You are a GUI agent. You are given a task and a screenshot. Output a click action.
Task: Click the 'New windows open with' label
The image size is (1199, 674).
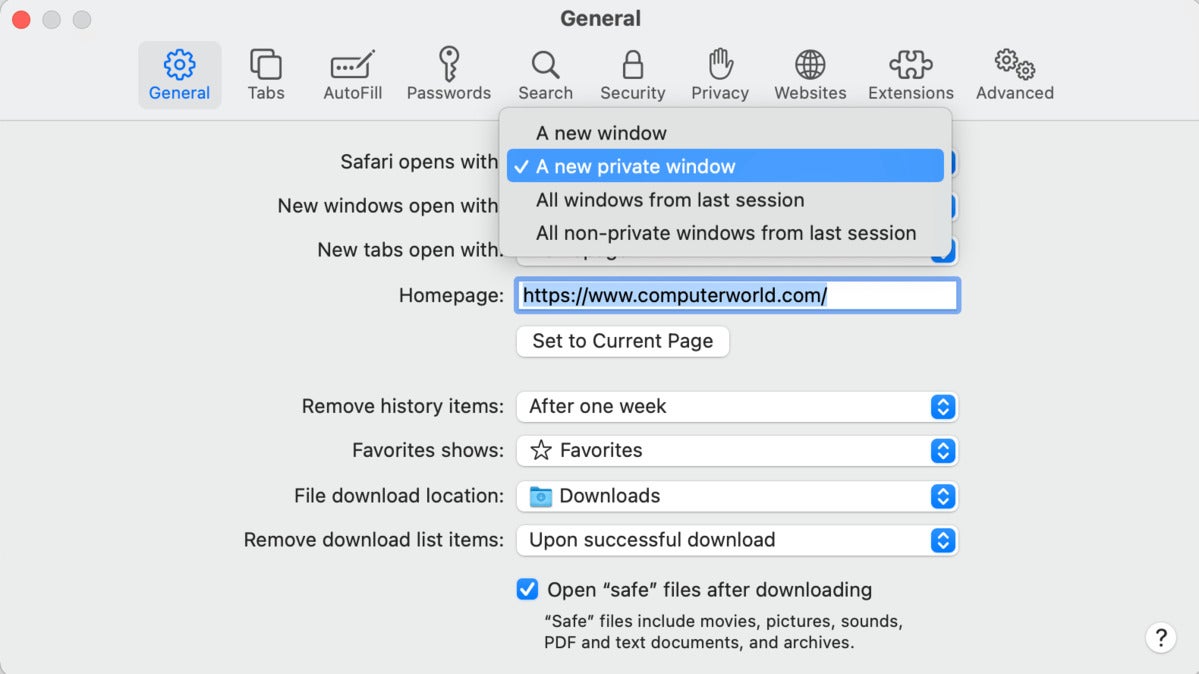point(388,206)
